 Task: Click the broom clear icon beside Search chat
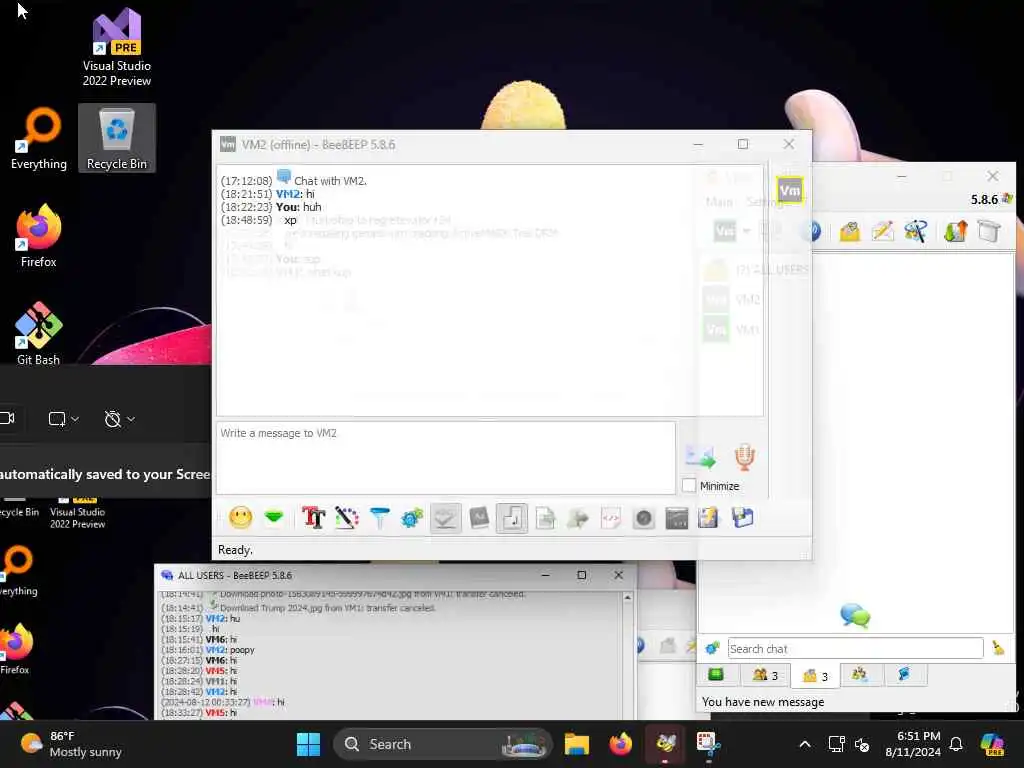(x=999, y=648)
